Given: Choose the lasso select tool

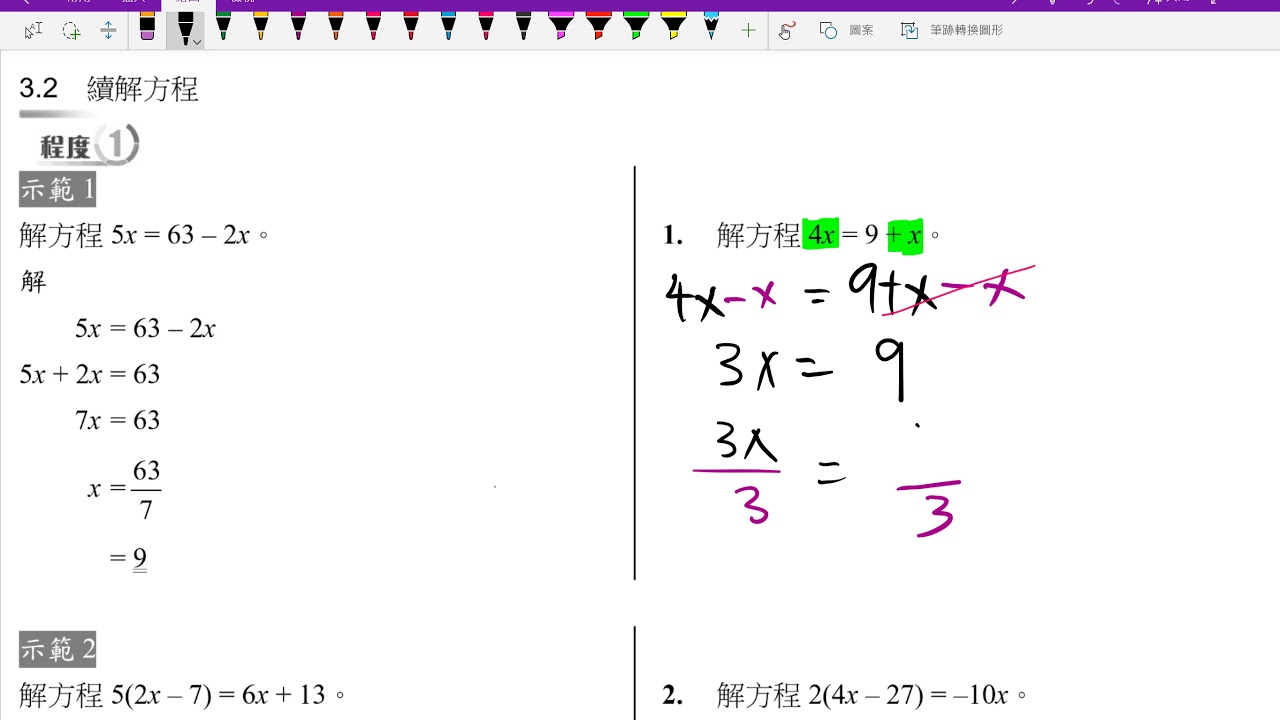Looking at the screenshot, I should [71, 30].
